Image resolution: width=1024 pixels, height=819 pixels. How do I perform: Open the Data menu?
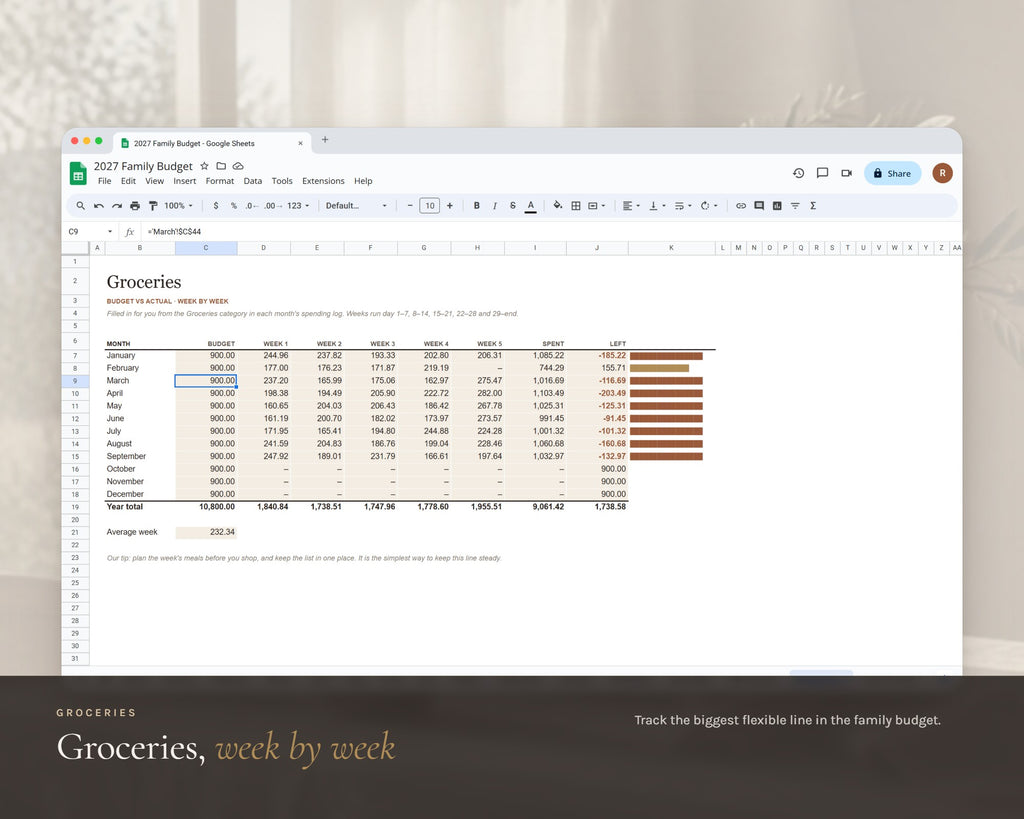tap(253, 181)
